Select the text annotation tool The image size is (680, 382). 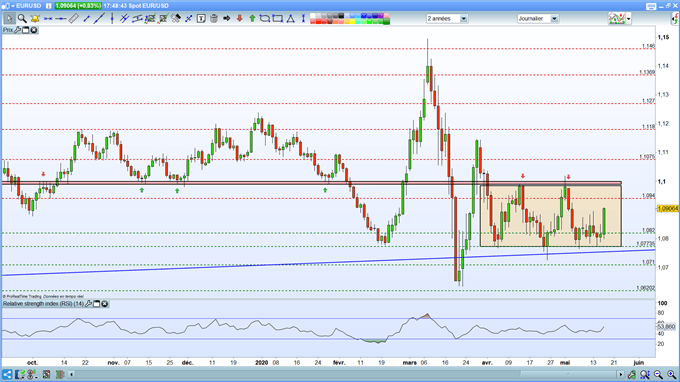[x=201, y=18]
